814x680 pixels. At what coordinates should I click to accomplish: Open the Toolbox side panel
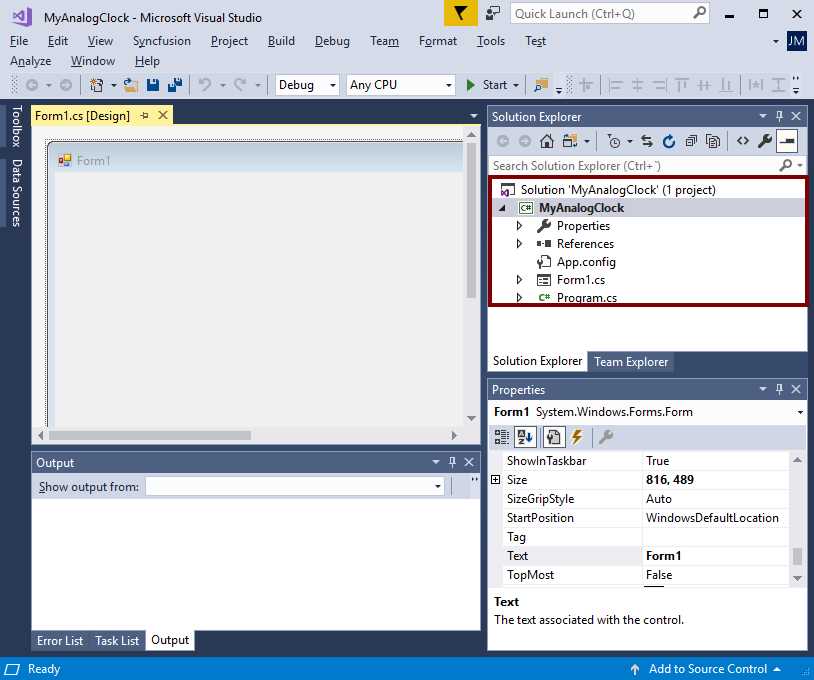(17, 126)
